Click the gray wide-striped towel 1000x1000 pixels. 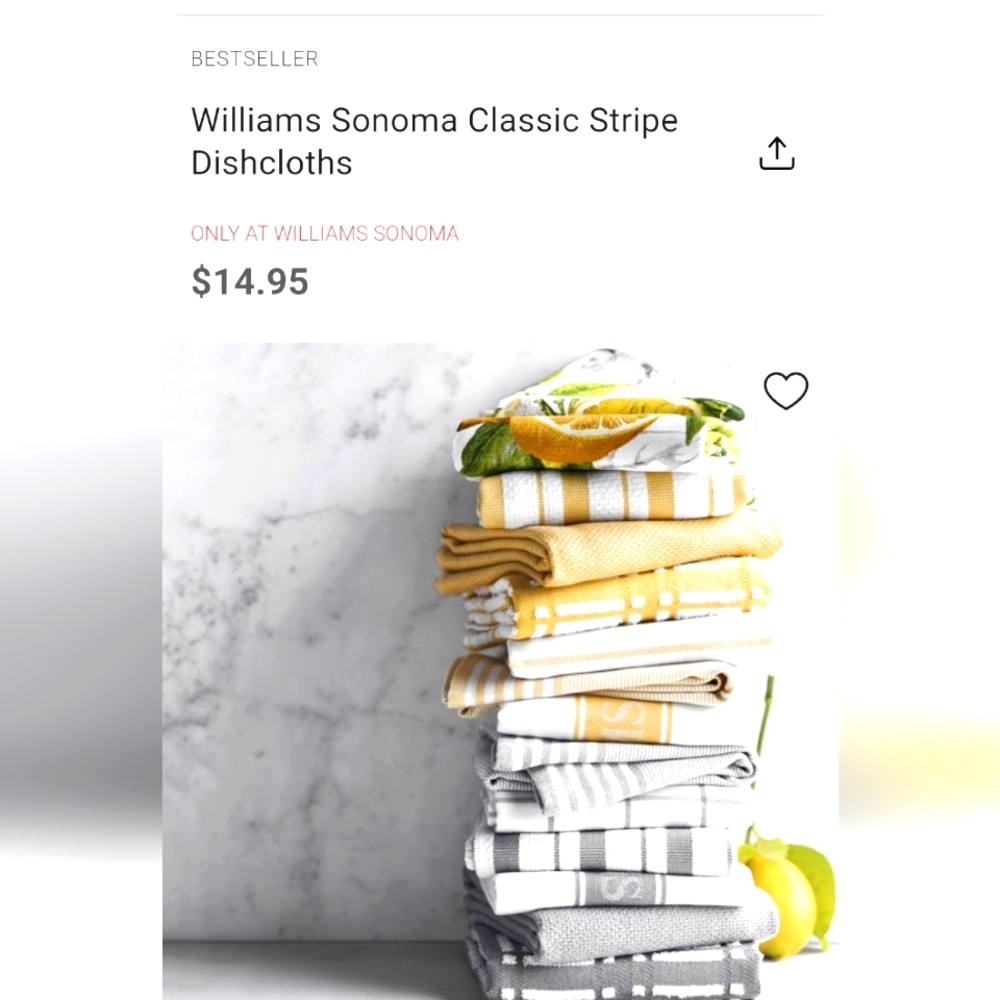599,851
